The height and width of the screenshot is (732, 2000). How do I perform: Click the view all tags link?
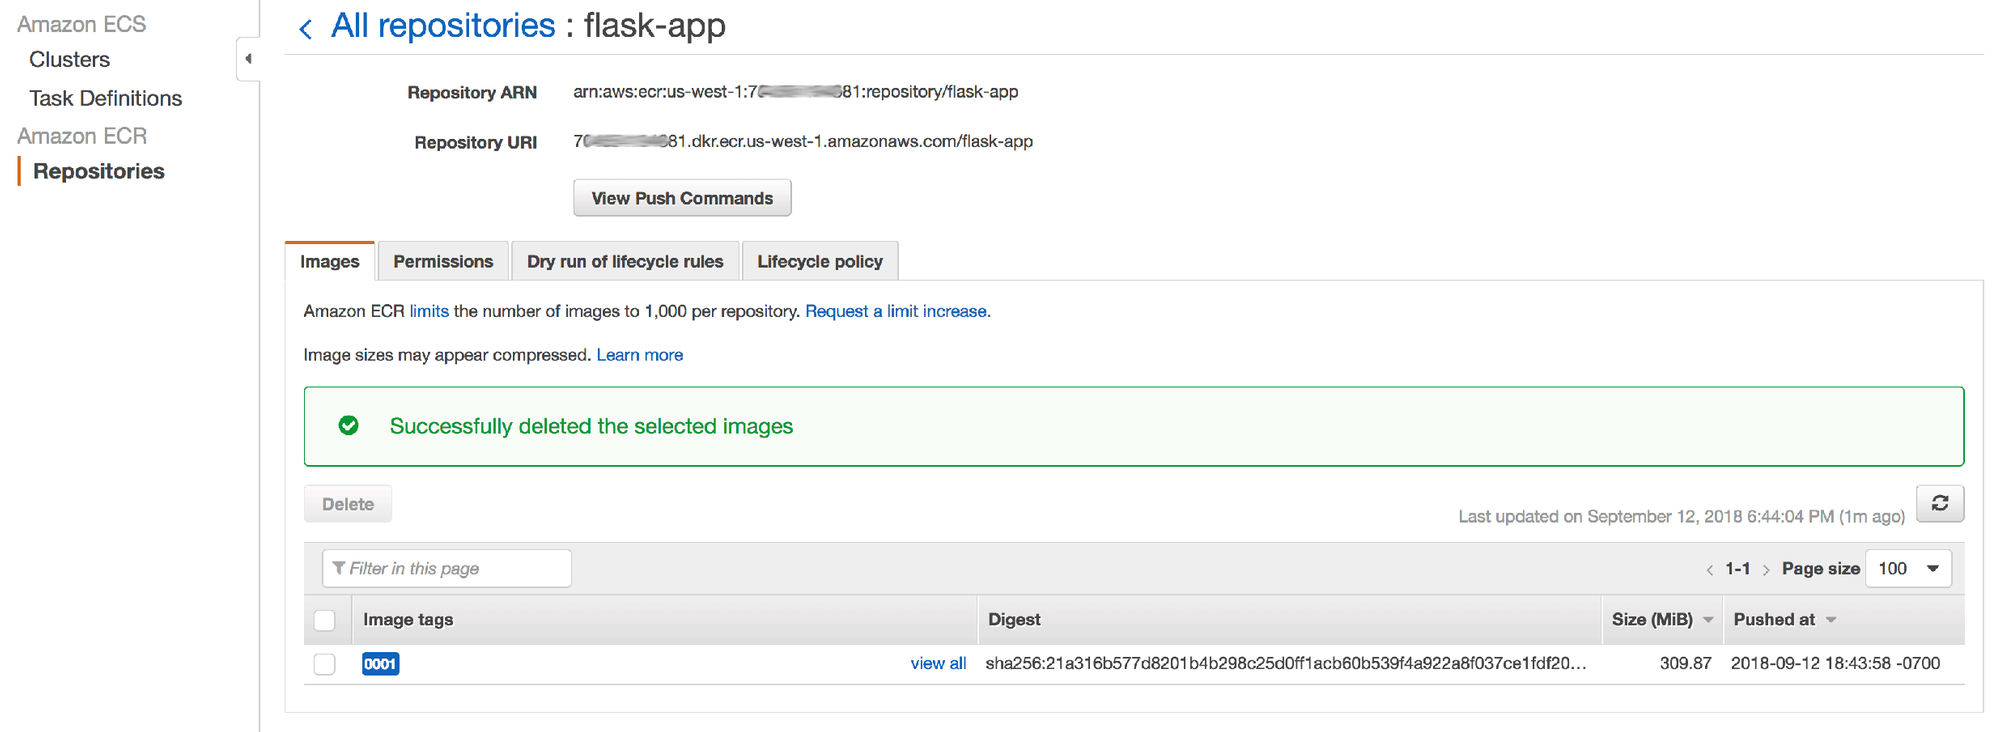tap(938, 663)
